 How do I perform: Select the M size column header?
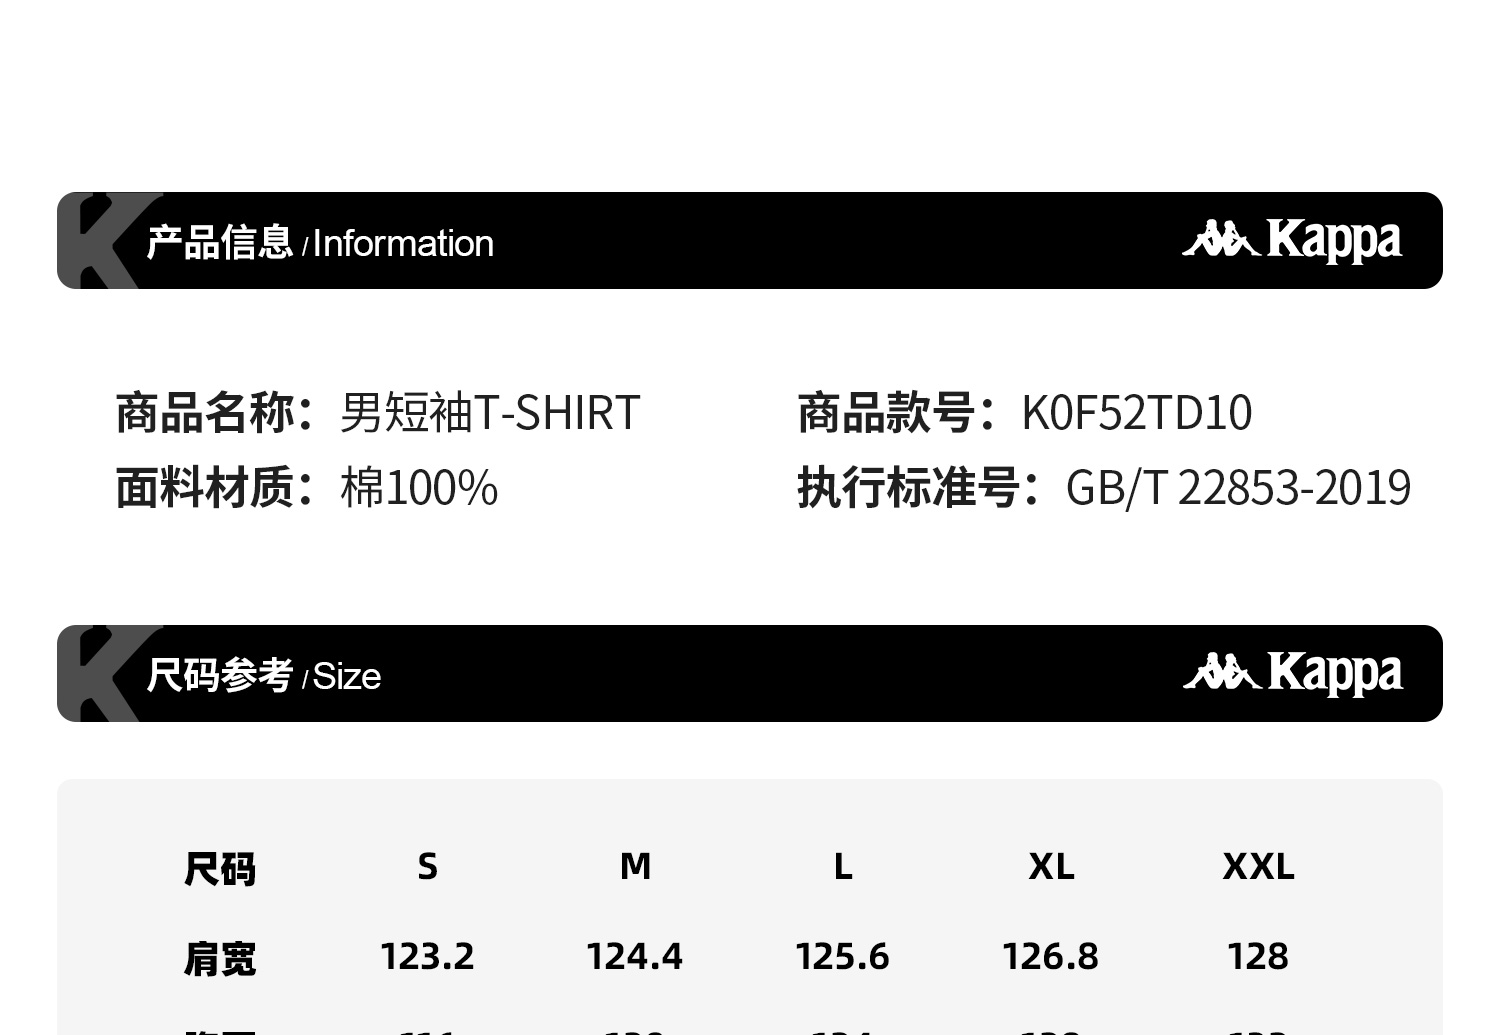tap(635, 866)
